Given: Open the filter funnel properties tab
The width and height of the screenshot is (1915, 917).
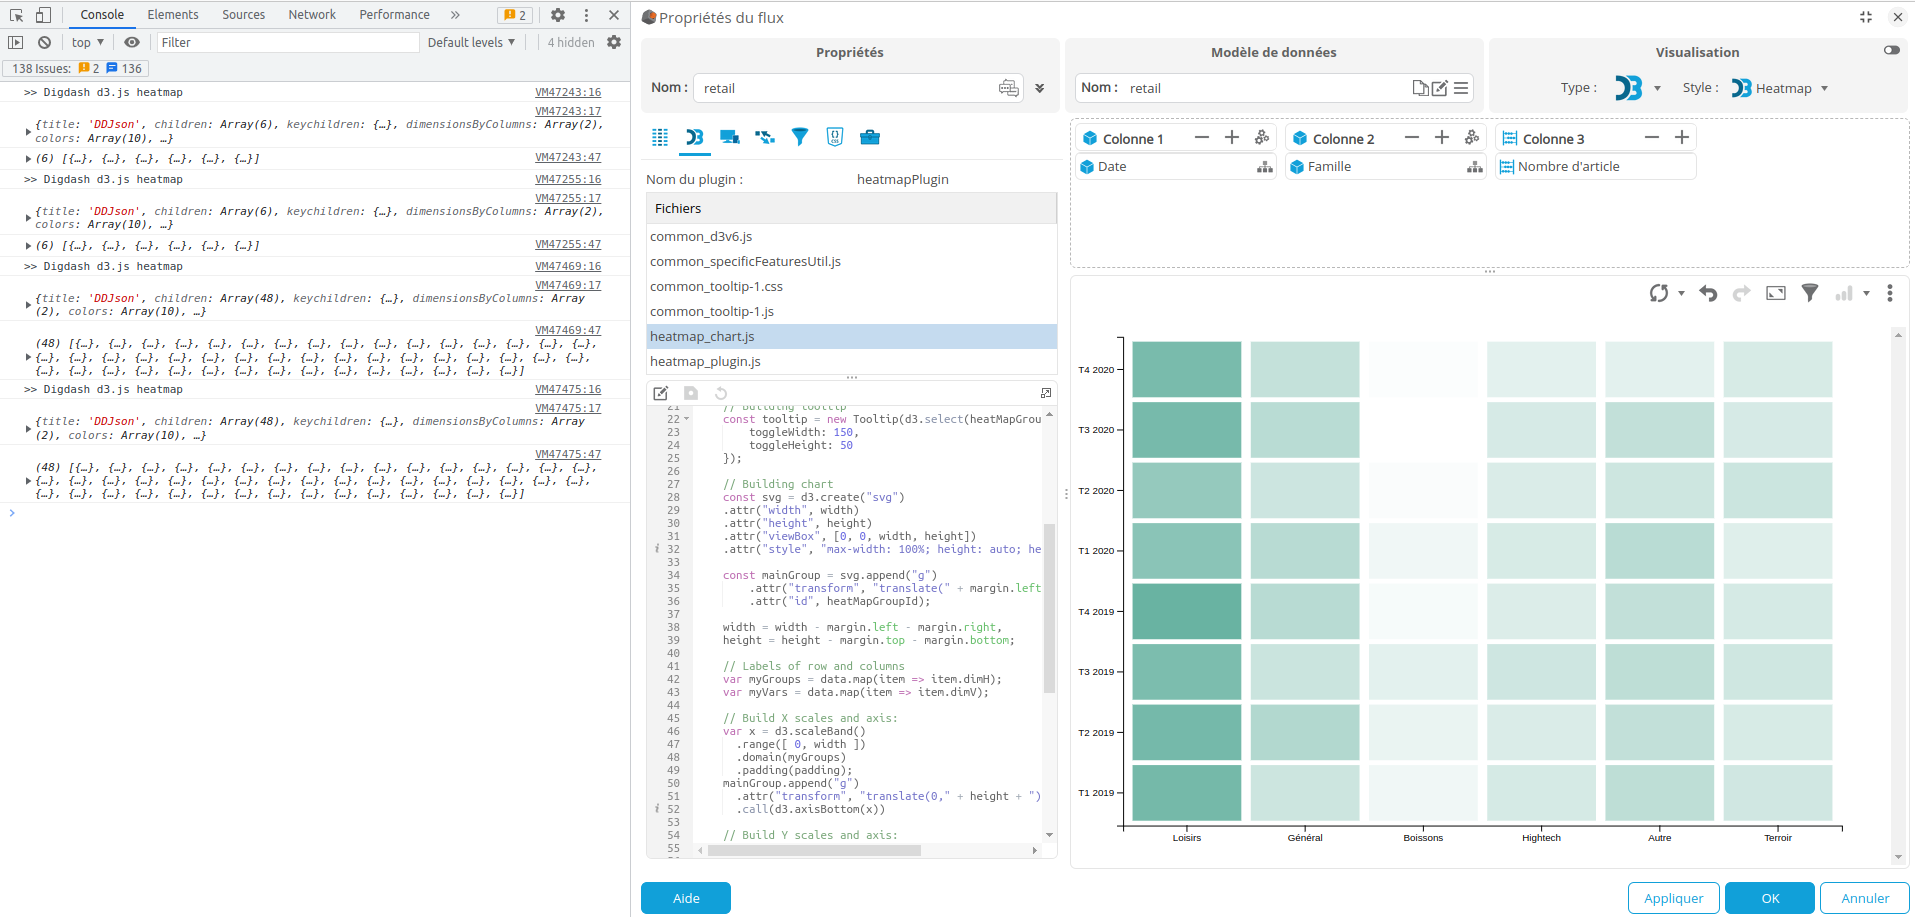Looking at the screenshot, I should click(x=800, y=137).
